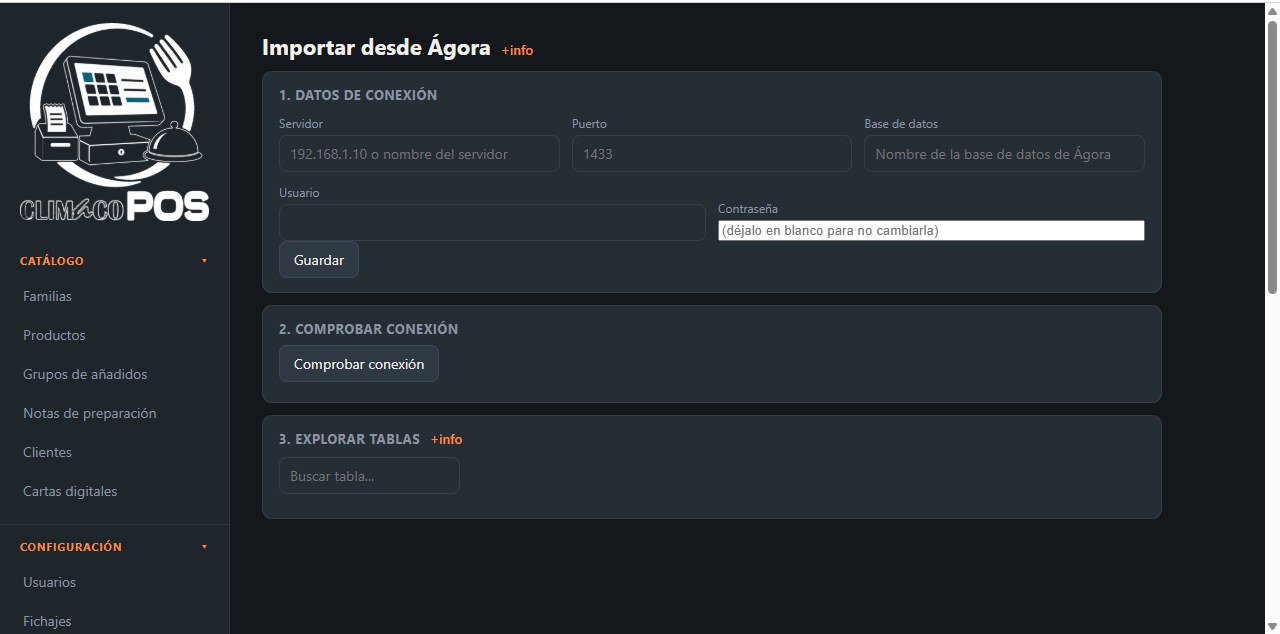The height and width of the screenshot is (634, 1280).
Task: Click +info next to Explorar tablas
Action: [x=446, y=439]
